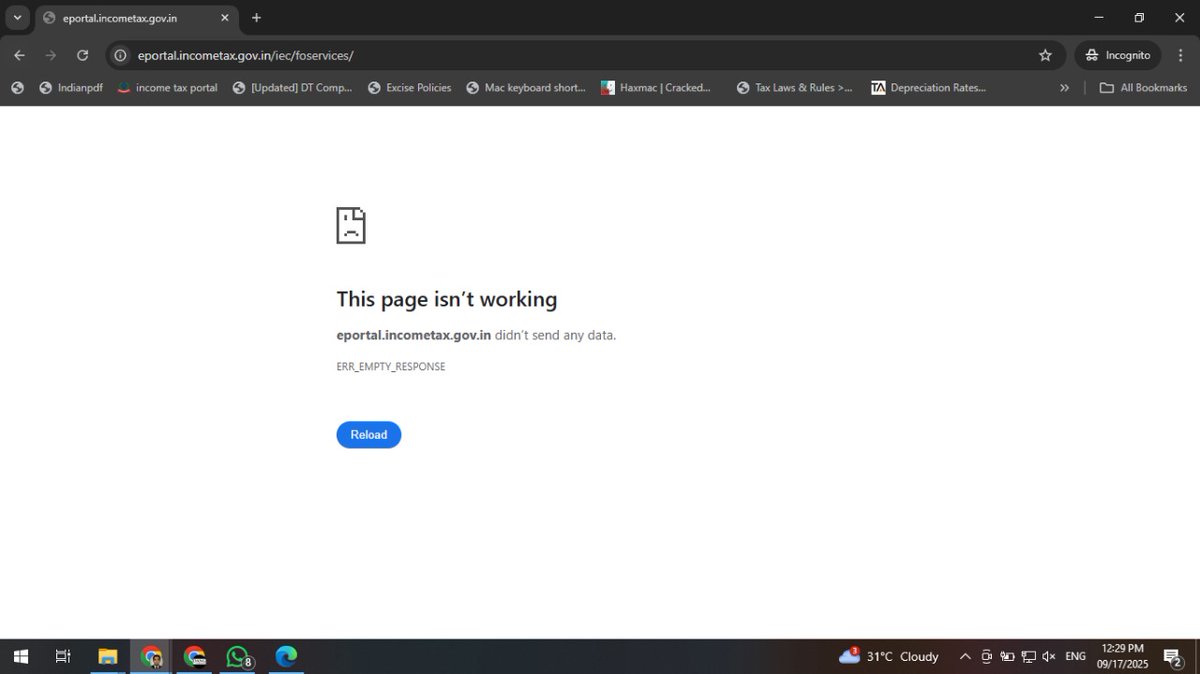The width and height of the screenshot is (1200, 674).
Task: Click the Reload button on the error page
Action: pos(368,434)
